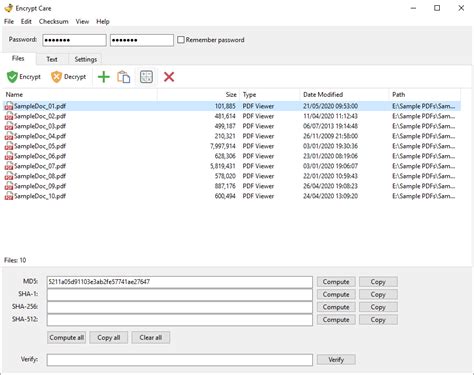The width and height of the screenshot is (474, 375).
Task: Click the Decrypt shield button
Action: tap(69, 77)
